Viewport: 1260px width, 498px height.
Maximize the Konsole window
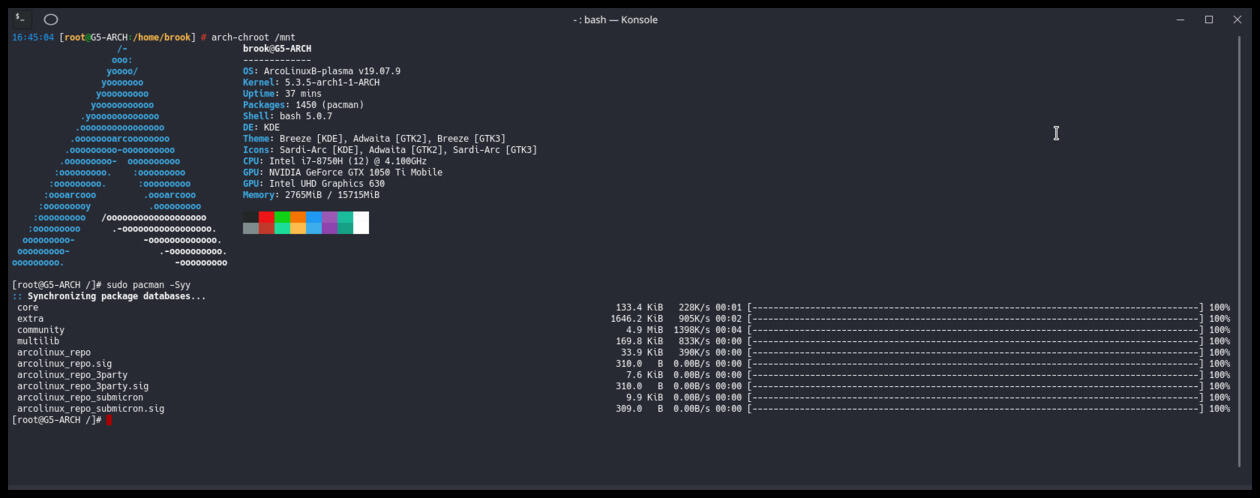point(1208,19)
